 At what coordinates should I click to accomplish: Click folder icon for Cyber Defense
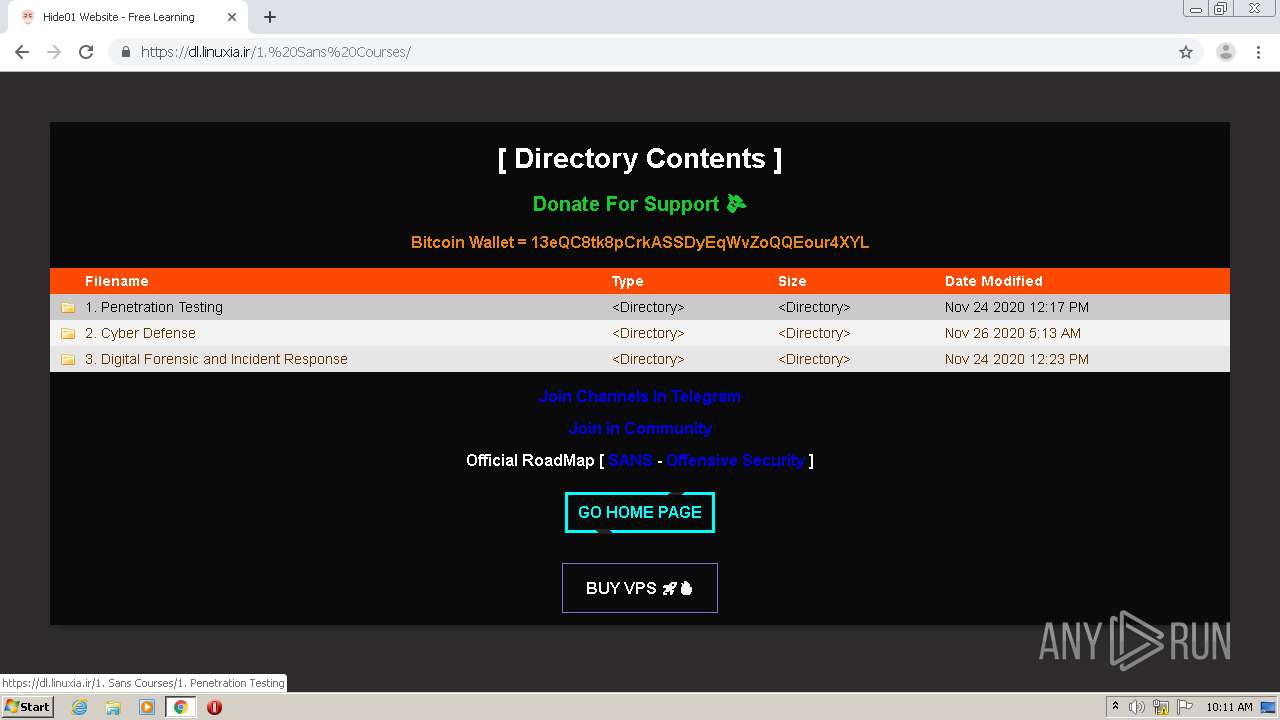coord(68,334)
